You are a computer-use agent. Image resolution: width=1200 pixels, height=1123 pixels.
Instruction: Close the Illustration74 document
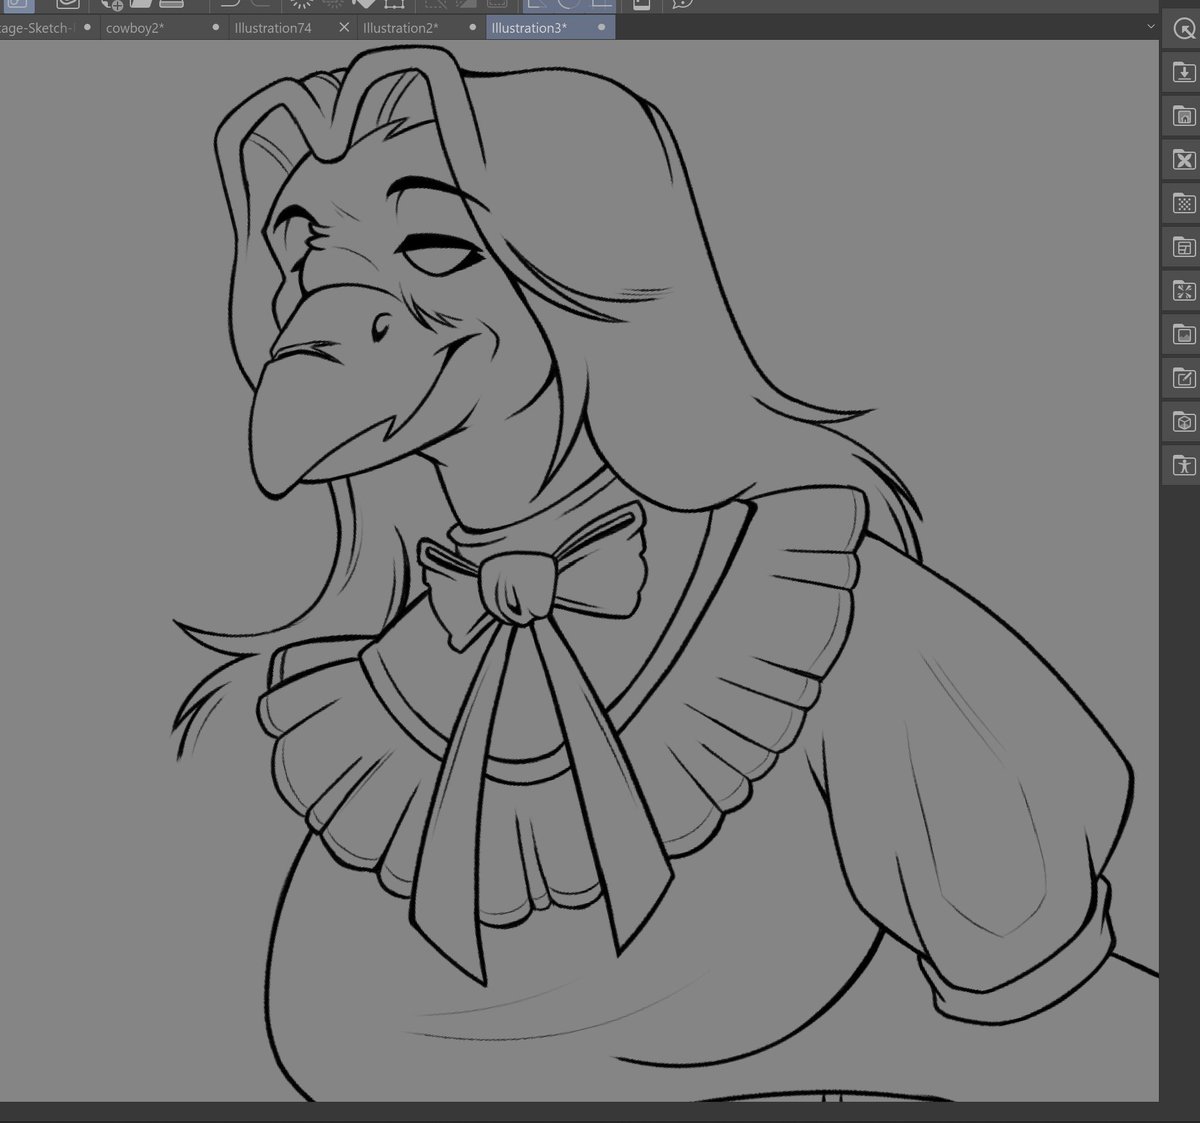coord(344,27)
